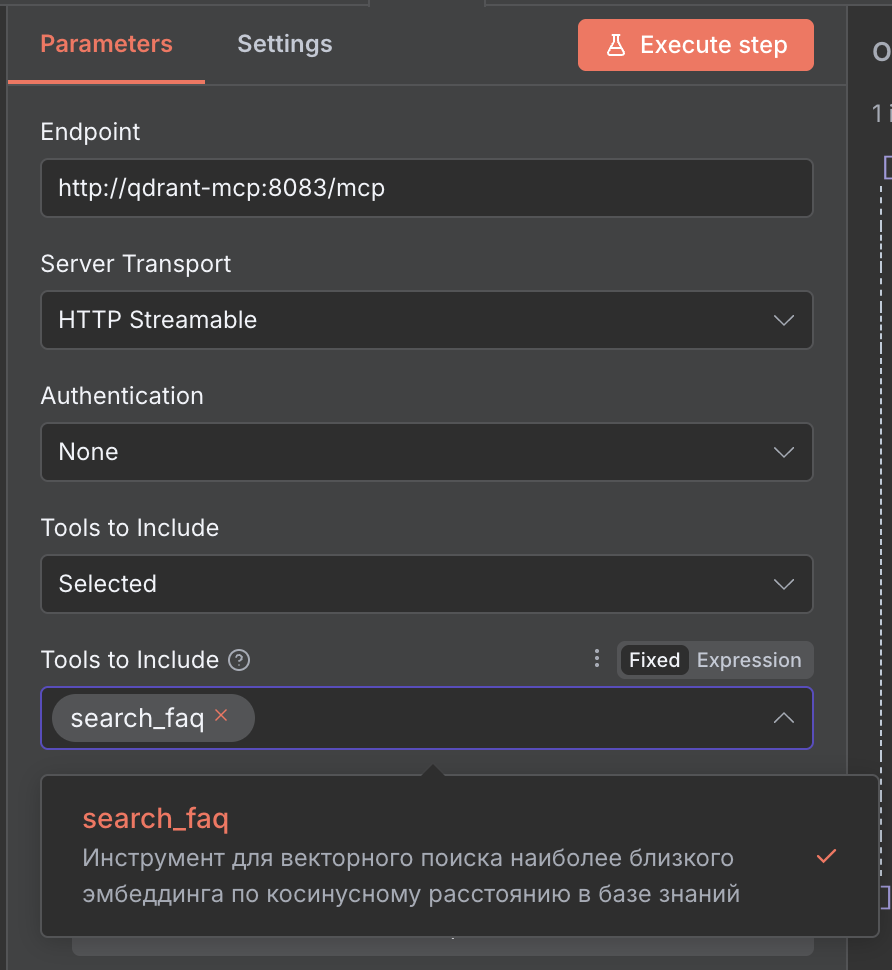
Task: Open the three-dot options menu beside Fixed toggle
Action: point(597,659)
